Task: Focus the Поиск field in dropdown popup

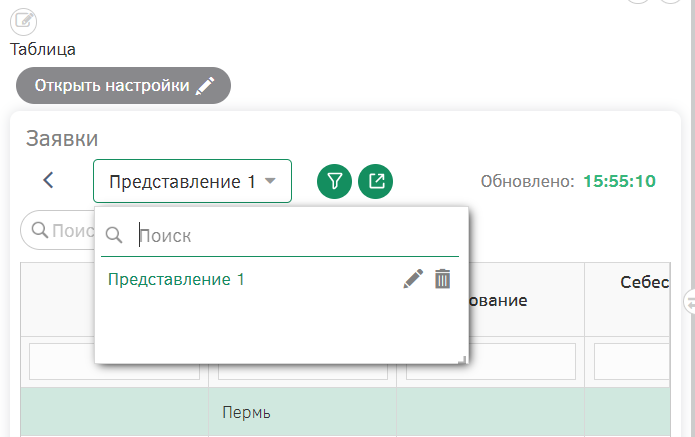Action: tap(298, 235)
